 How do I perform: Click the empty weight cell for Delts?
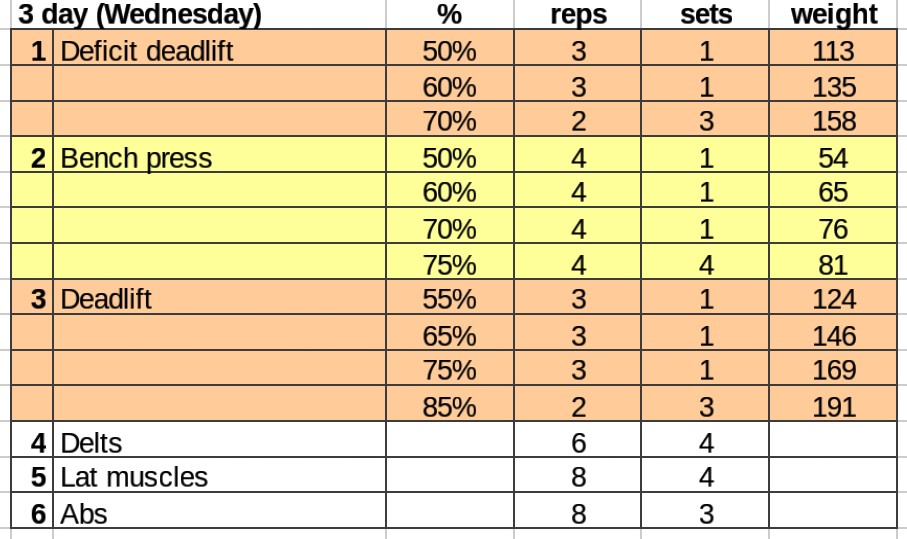[833, 442]
